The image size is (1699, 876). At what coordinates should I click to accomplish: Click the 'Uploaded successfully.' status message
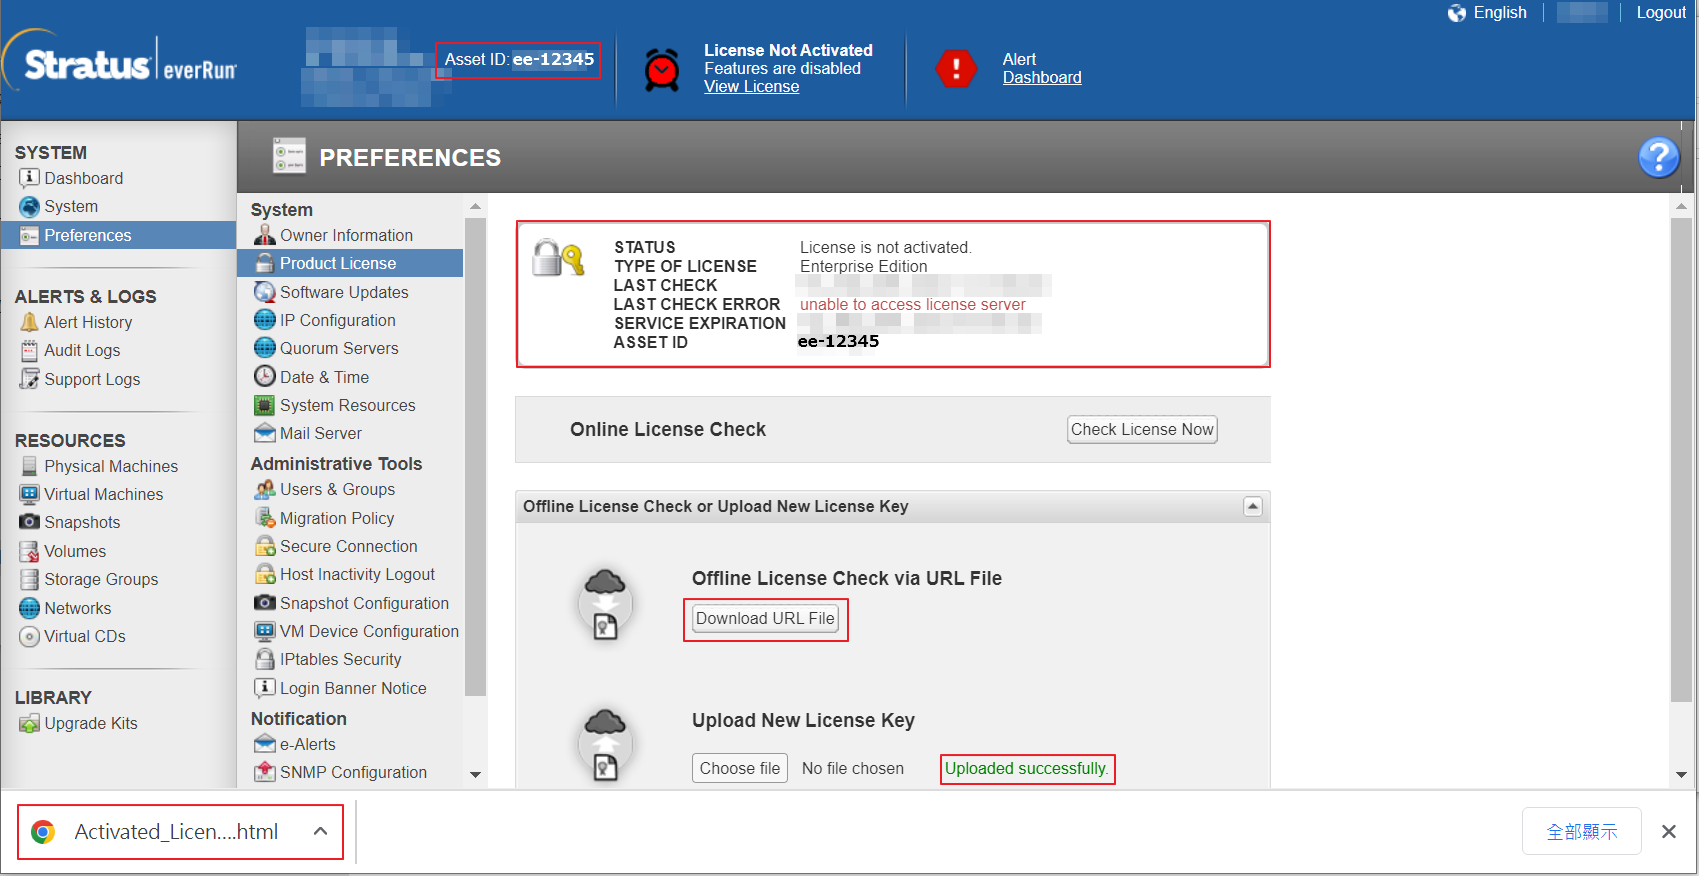(x=1027, y=769)
